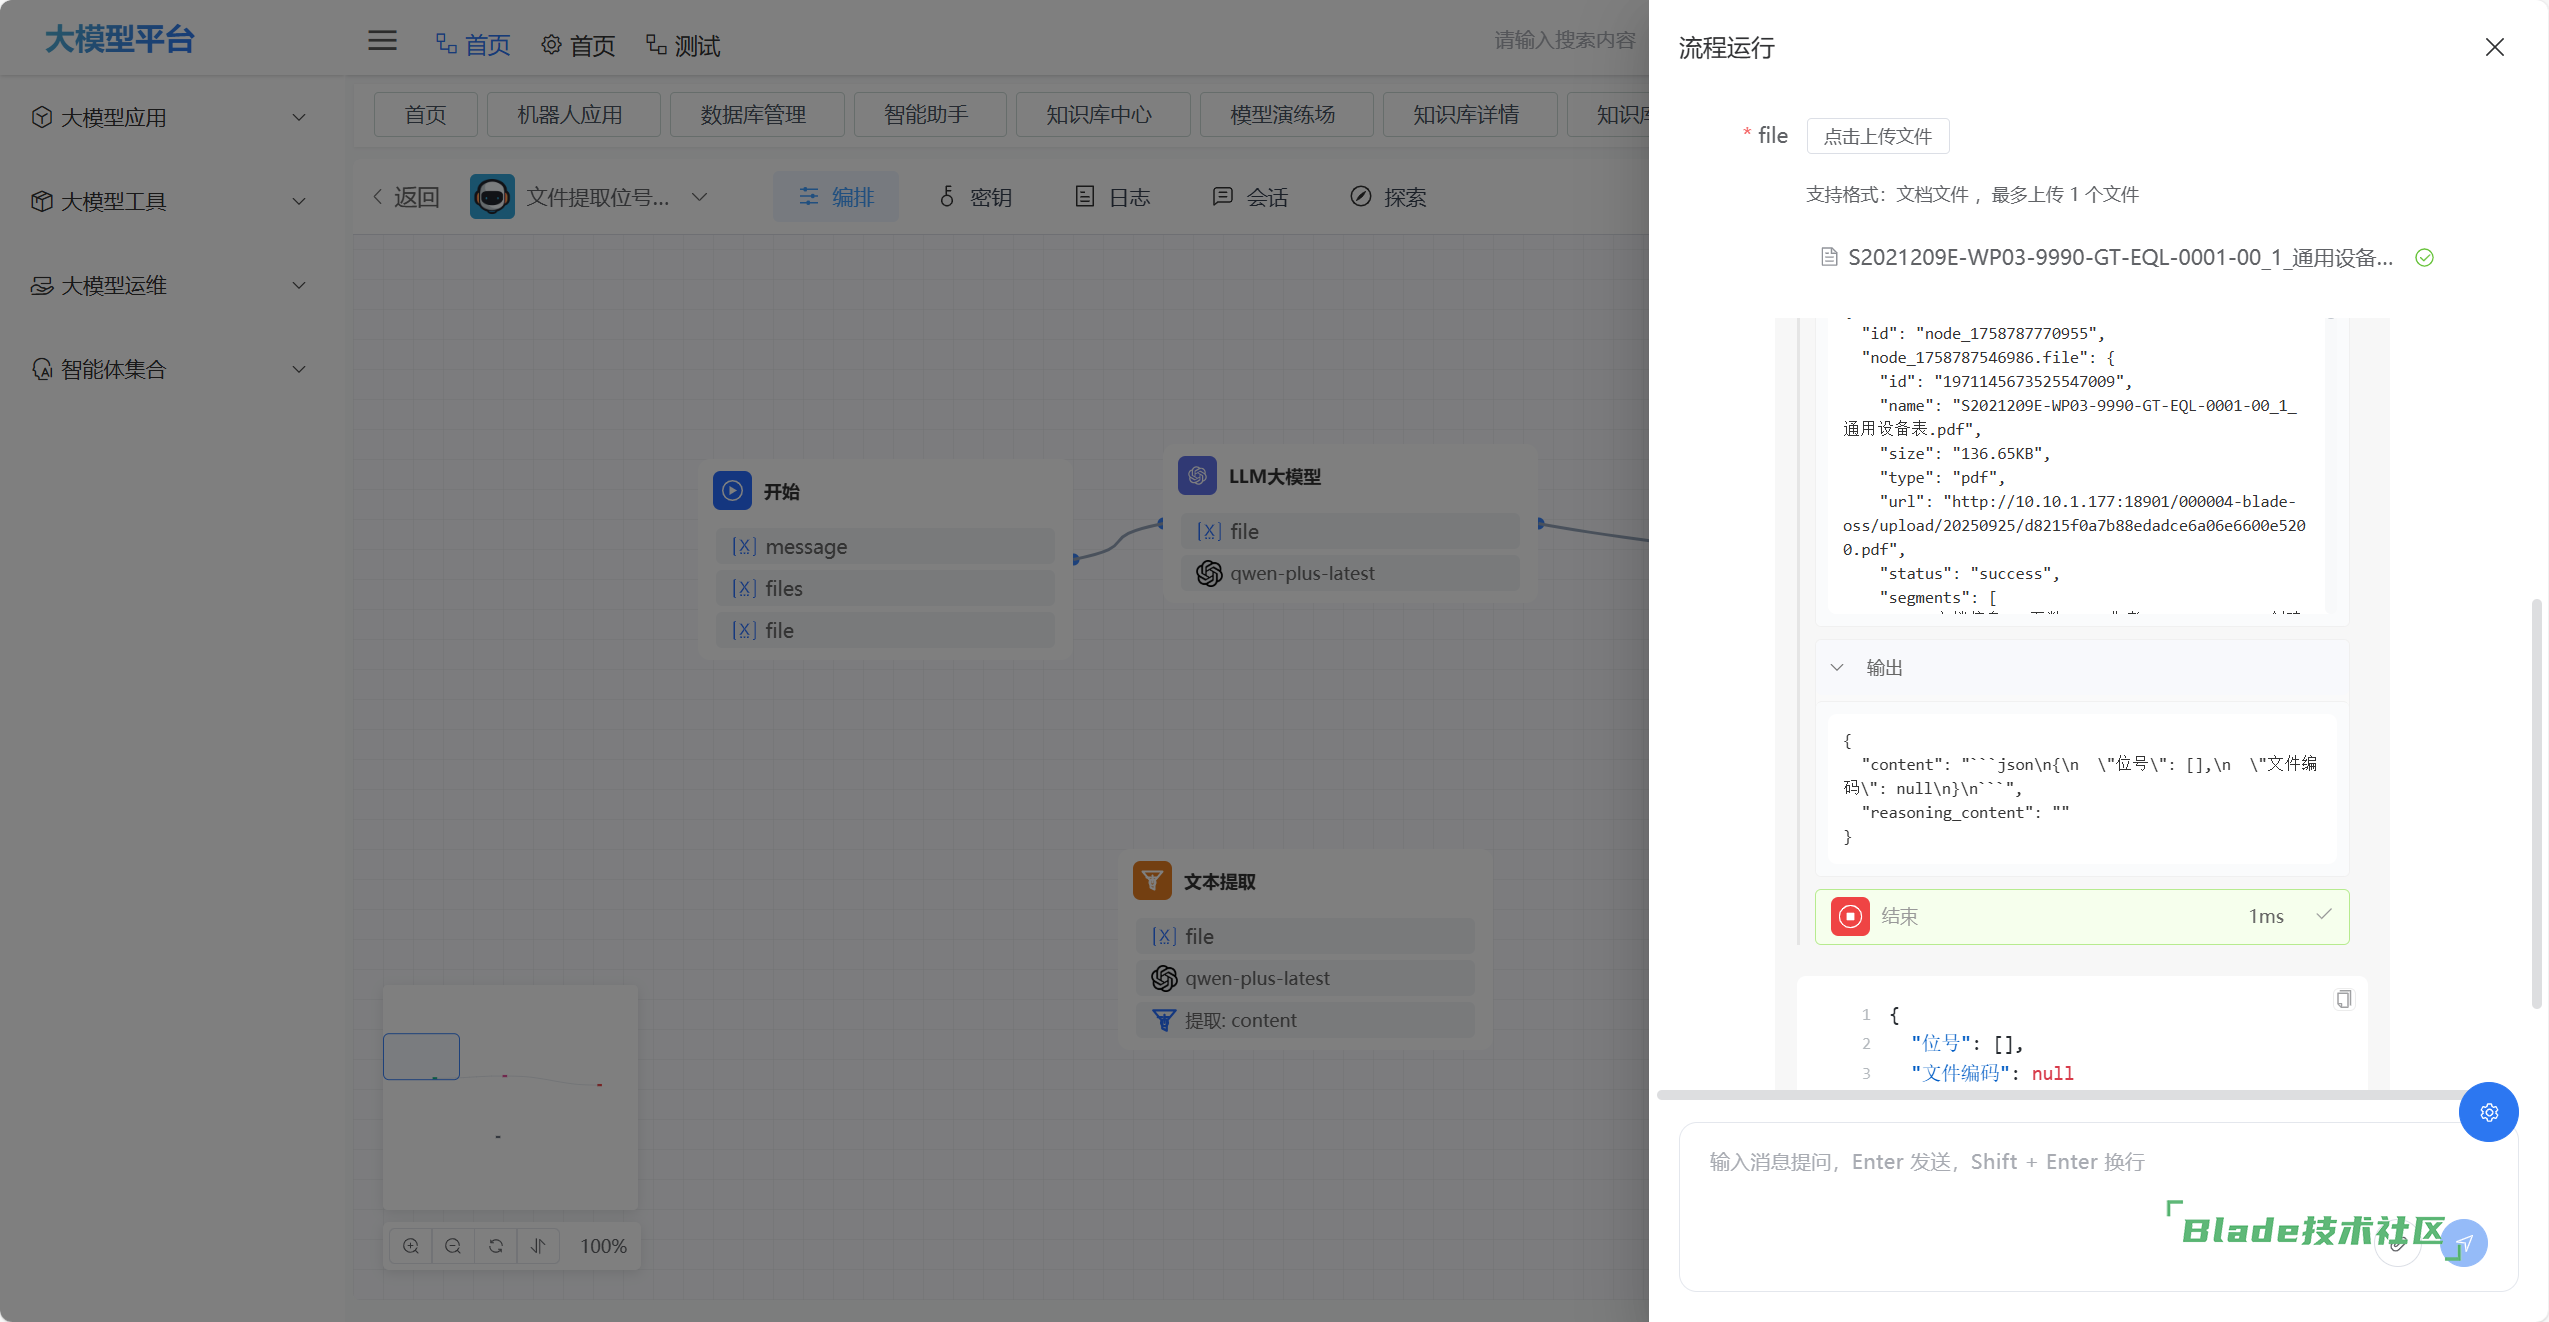Click the 大模型平台 logo title

tap(120, 39)
